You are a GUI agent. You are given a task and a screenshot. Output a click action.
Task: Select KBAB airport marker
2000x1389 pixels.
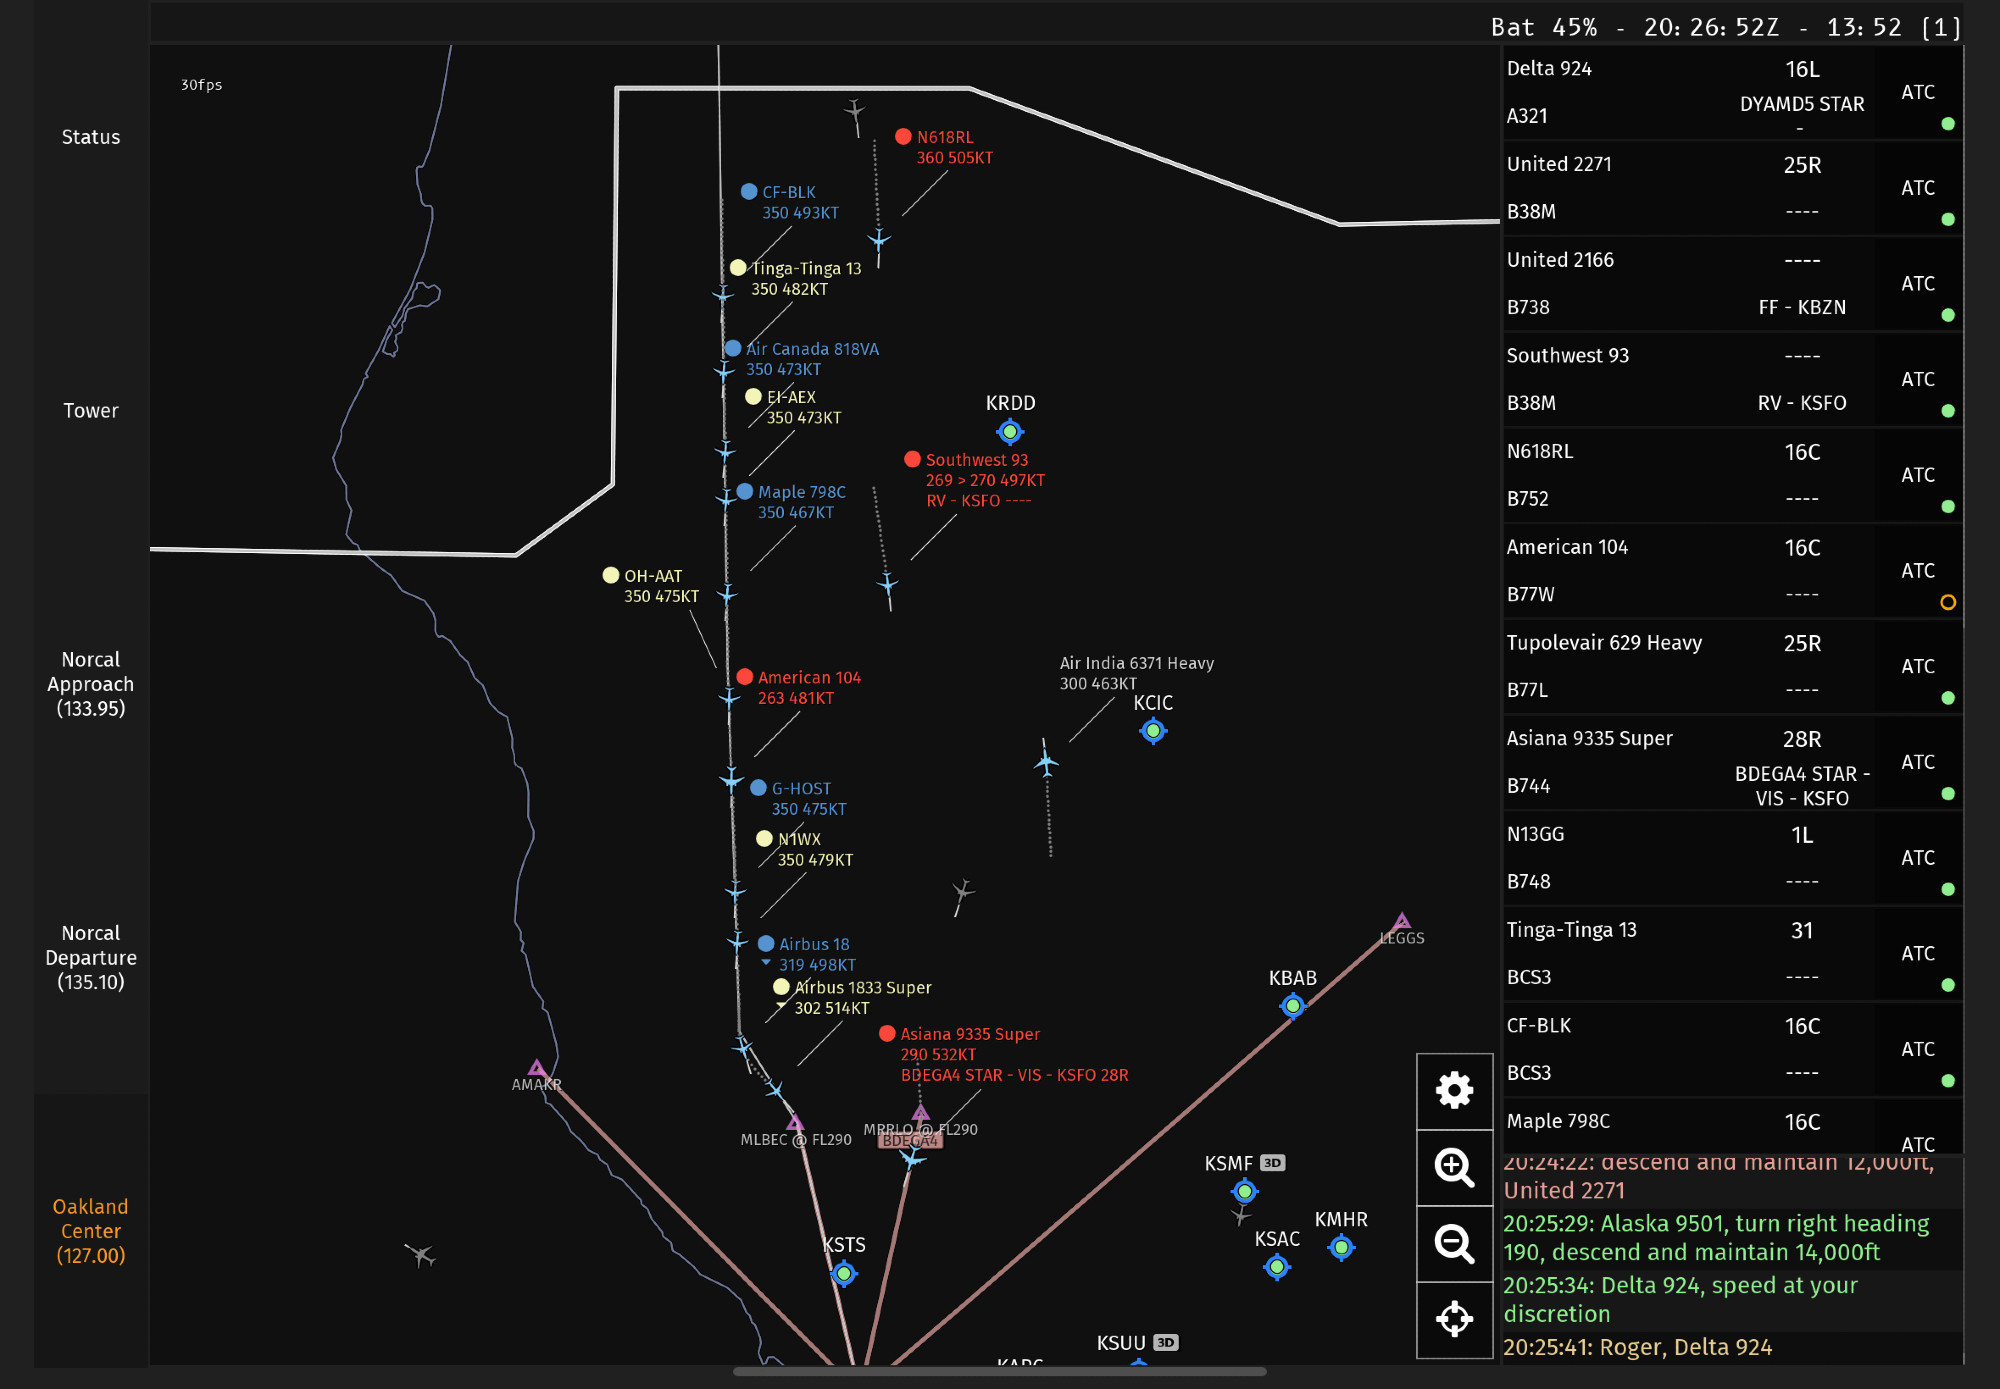coord(1293,1006)
